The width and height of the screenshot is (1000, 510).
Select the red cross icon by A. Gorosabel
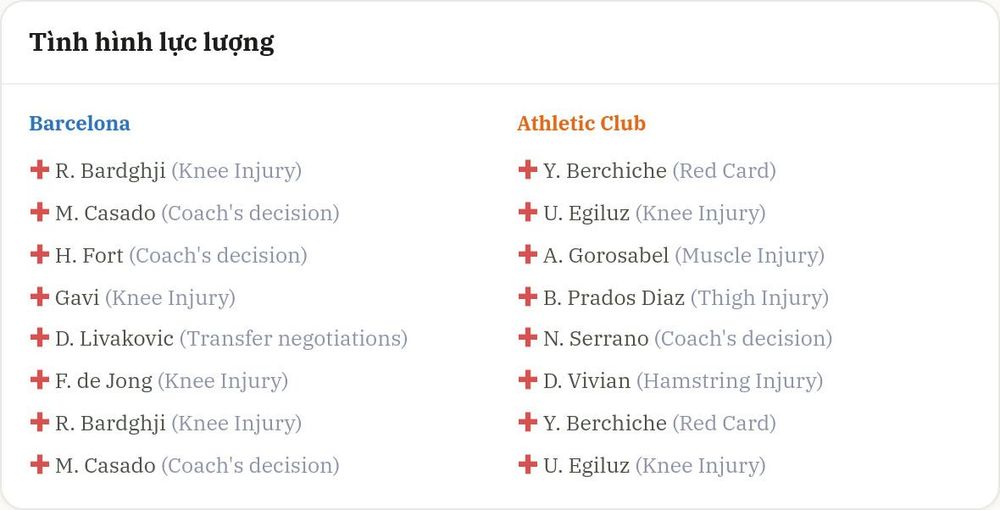click(527, 254)
